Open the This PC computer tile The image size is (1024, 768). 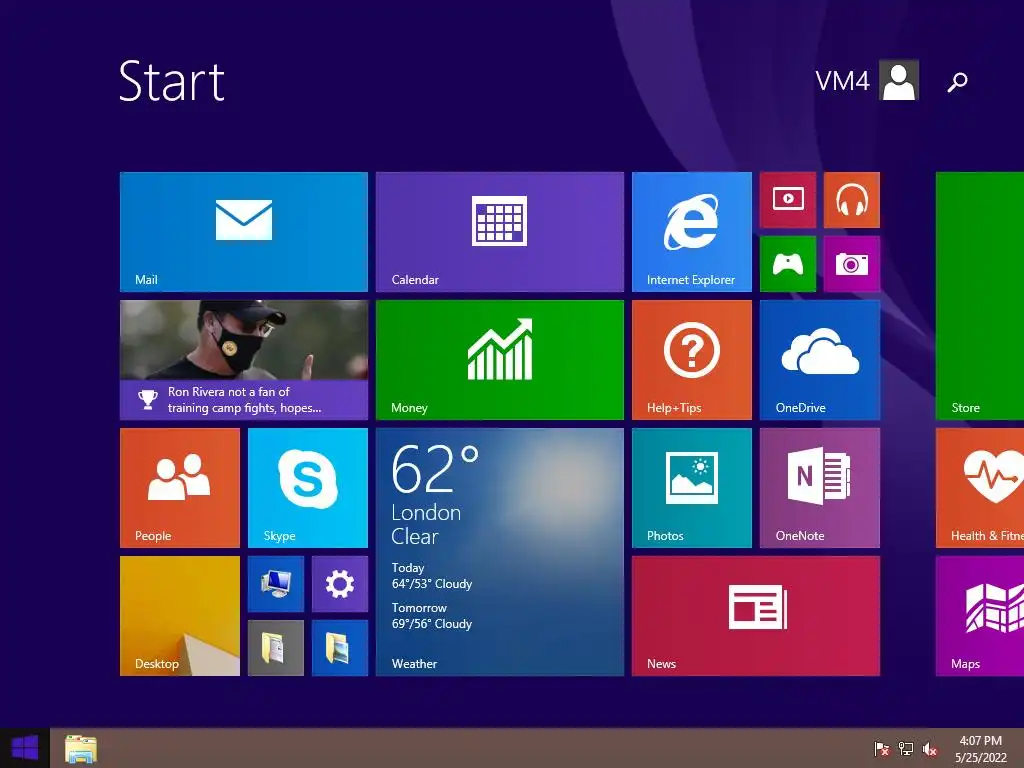tap(276, 584)
